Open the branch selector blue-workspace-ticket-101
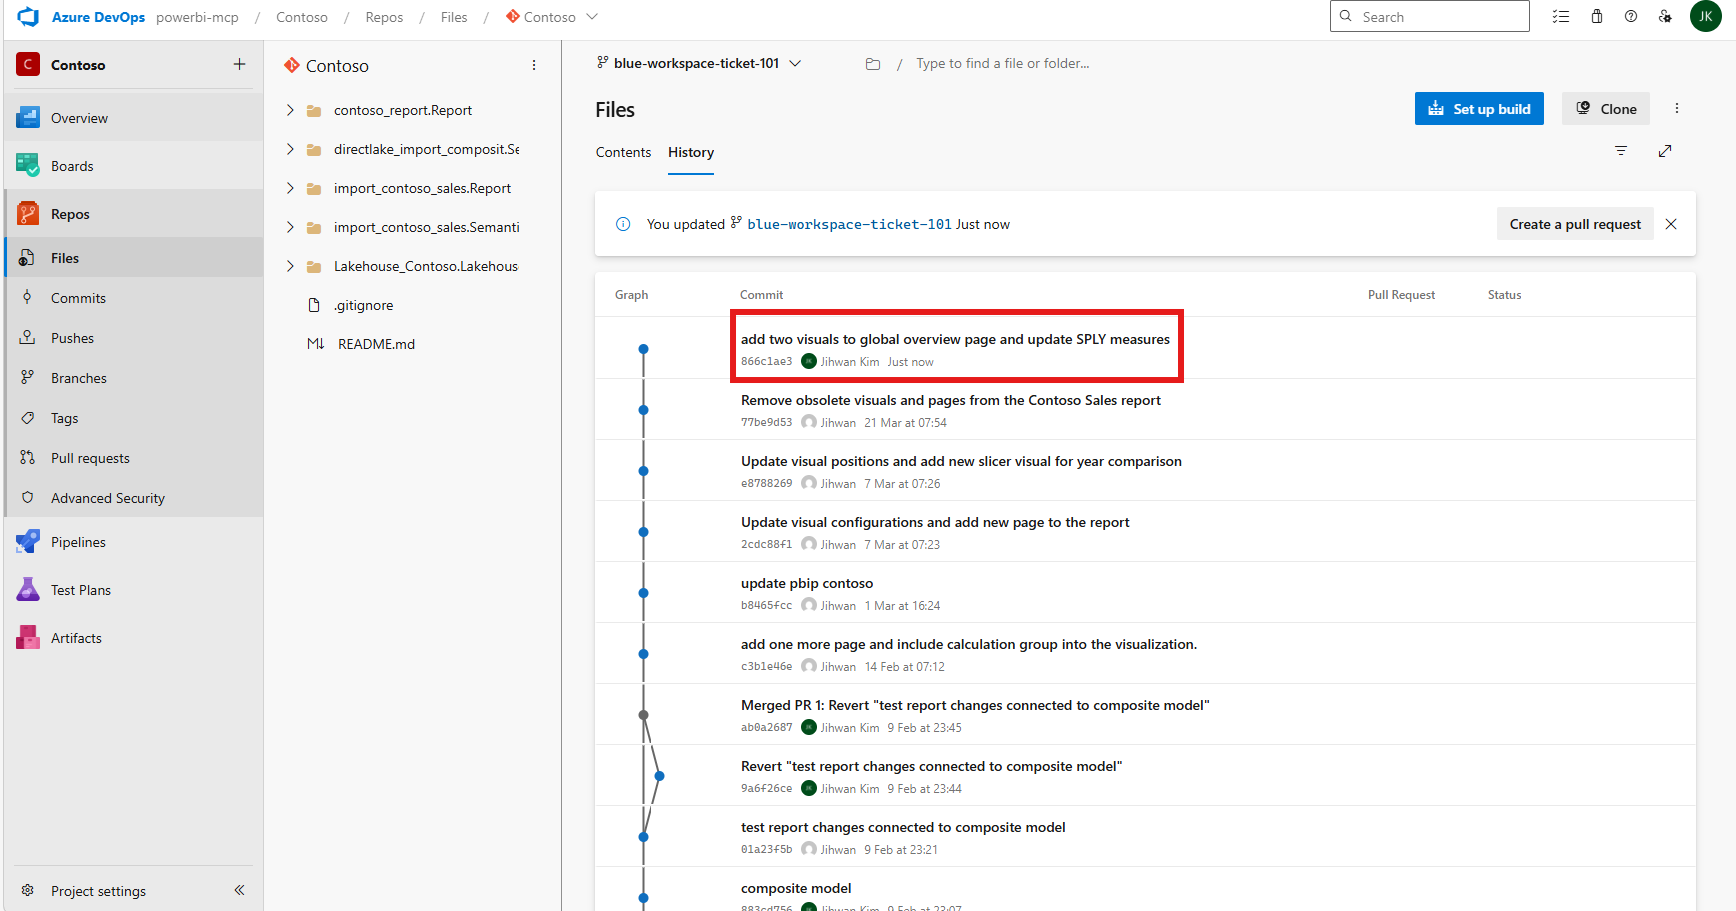Screen dimensions: 1736x911 (698, 63)
